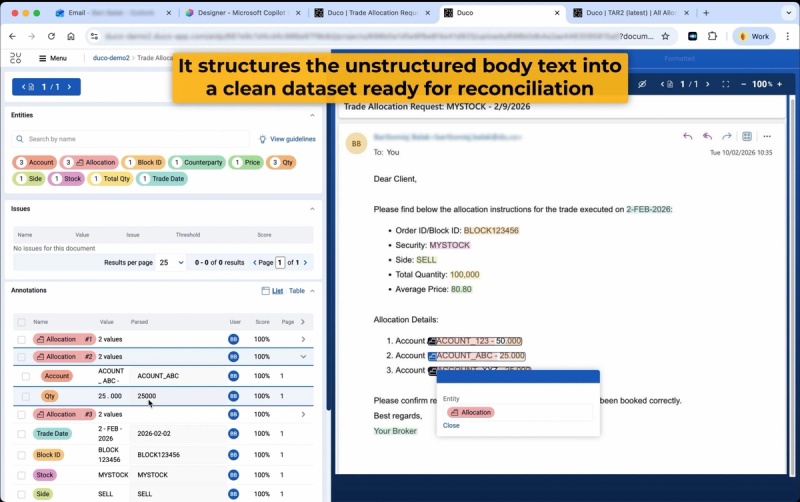Collapse the Allocation #2 row chevron

(x=303, y=357)
